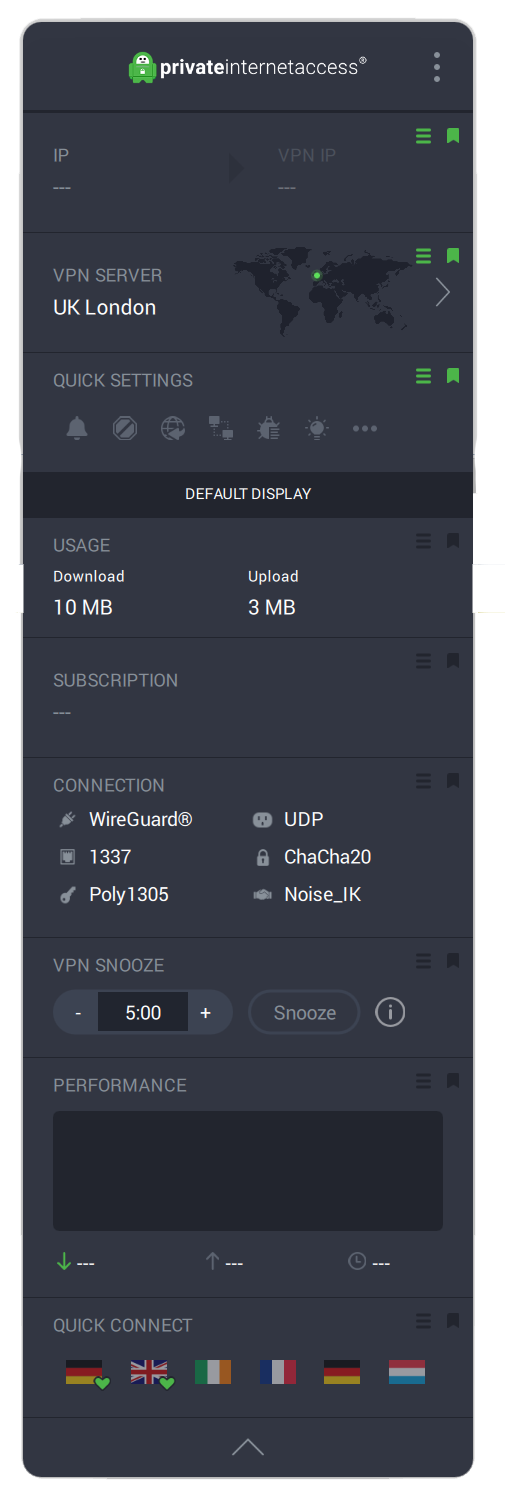Quick connect to the UK flag server
This screenshot has height=1489, width=505.
(151, 1373)
